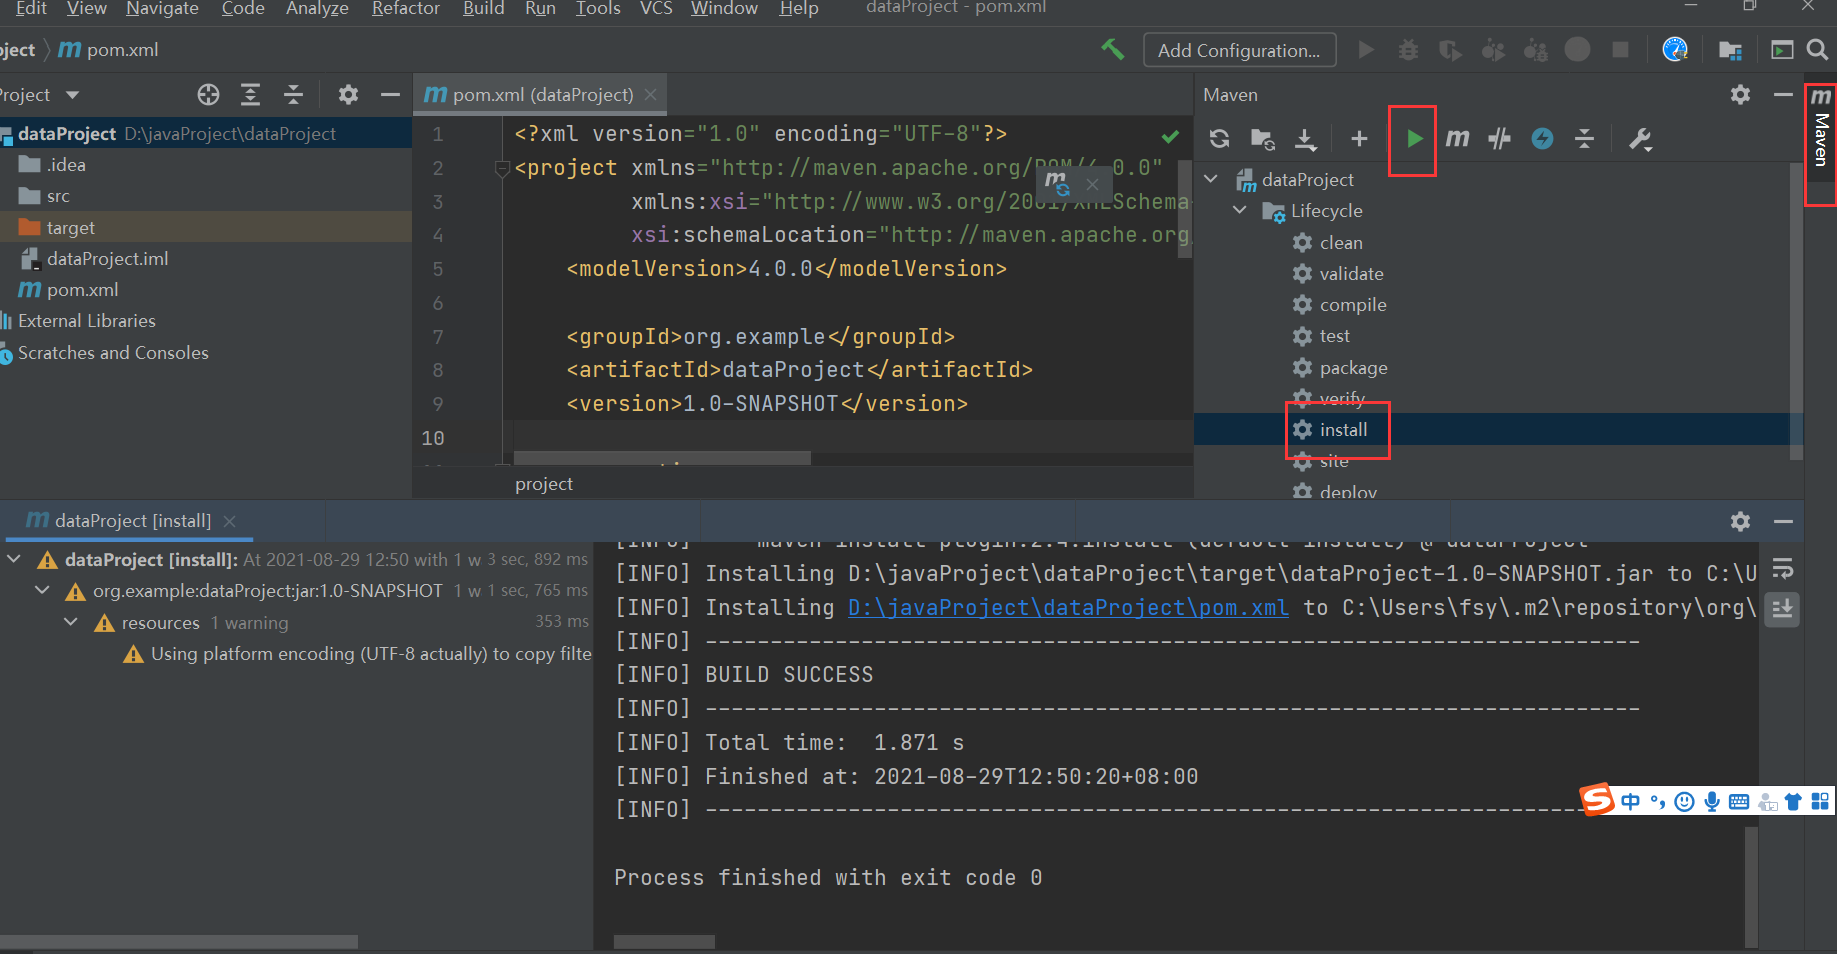Collapse All in Project panel
The height and width of the screenshot is (954, 1837).
tap(293, 94)
